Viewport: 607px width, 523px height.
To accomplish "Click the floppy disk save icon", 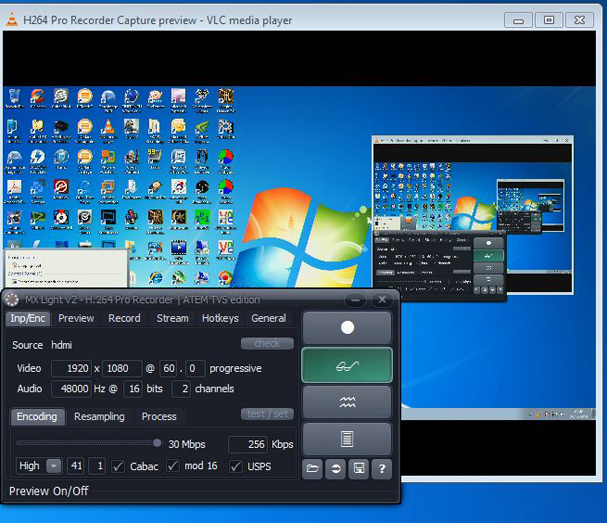I will pyautogui.click(x=358, y=469).
